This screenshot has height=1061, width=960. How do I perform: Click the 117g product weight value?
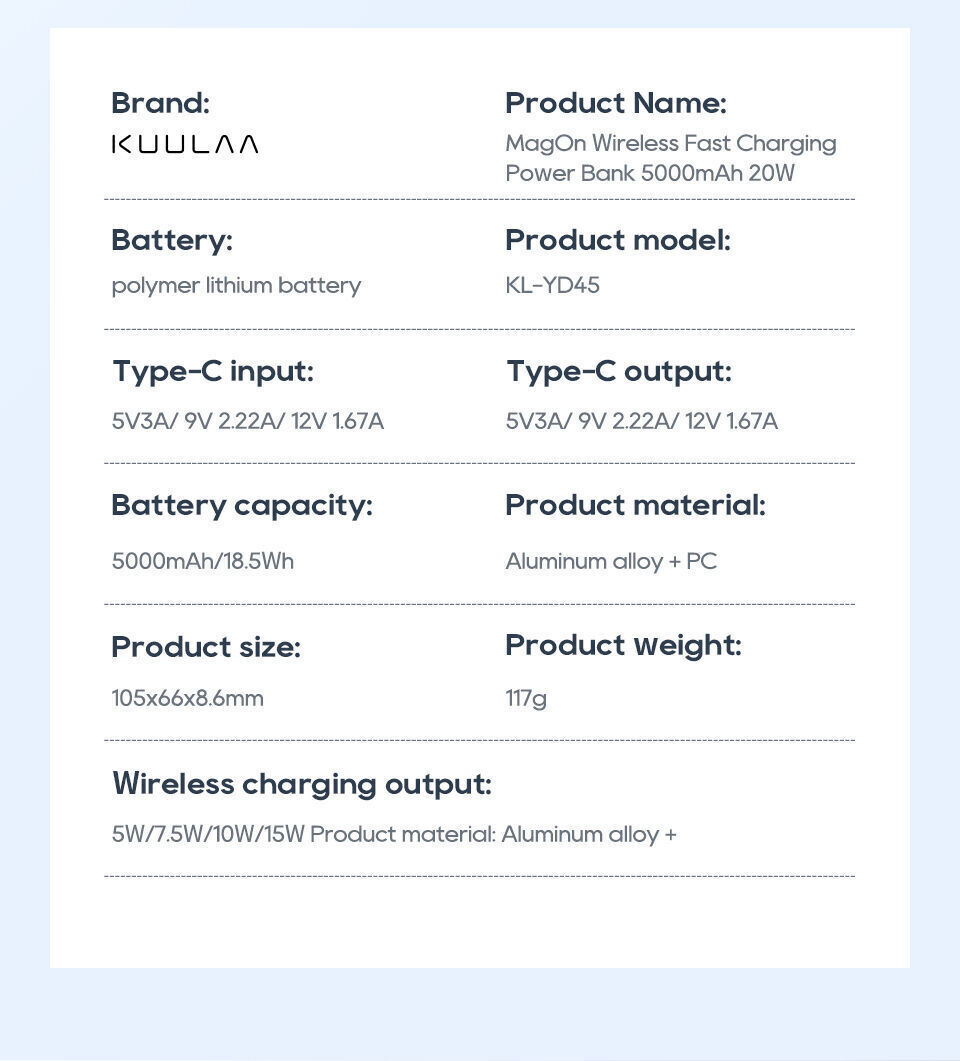click(526, 698)
